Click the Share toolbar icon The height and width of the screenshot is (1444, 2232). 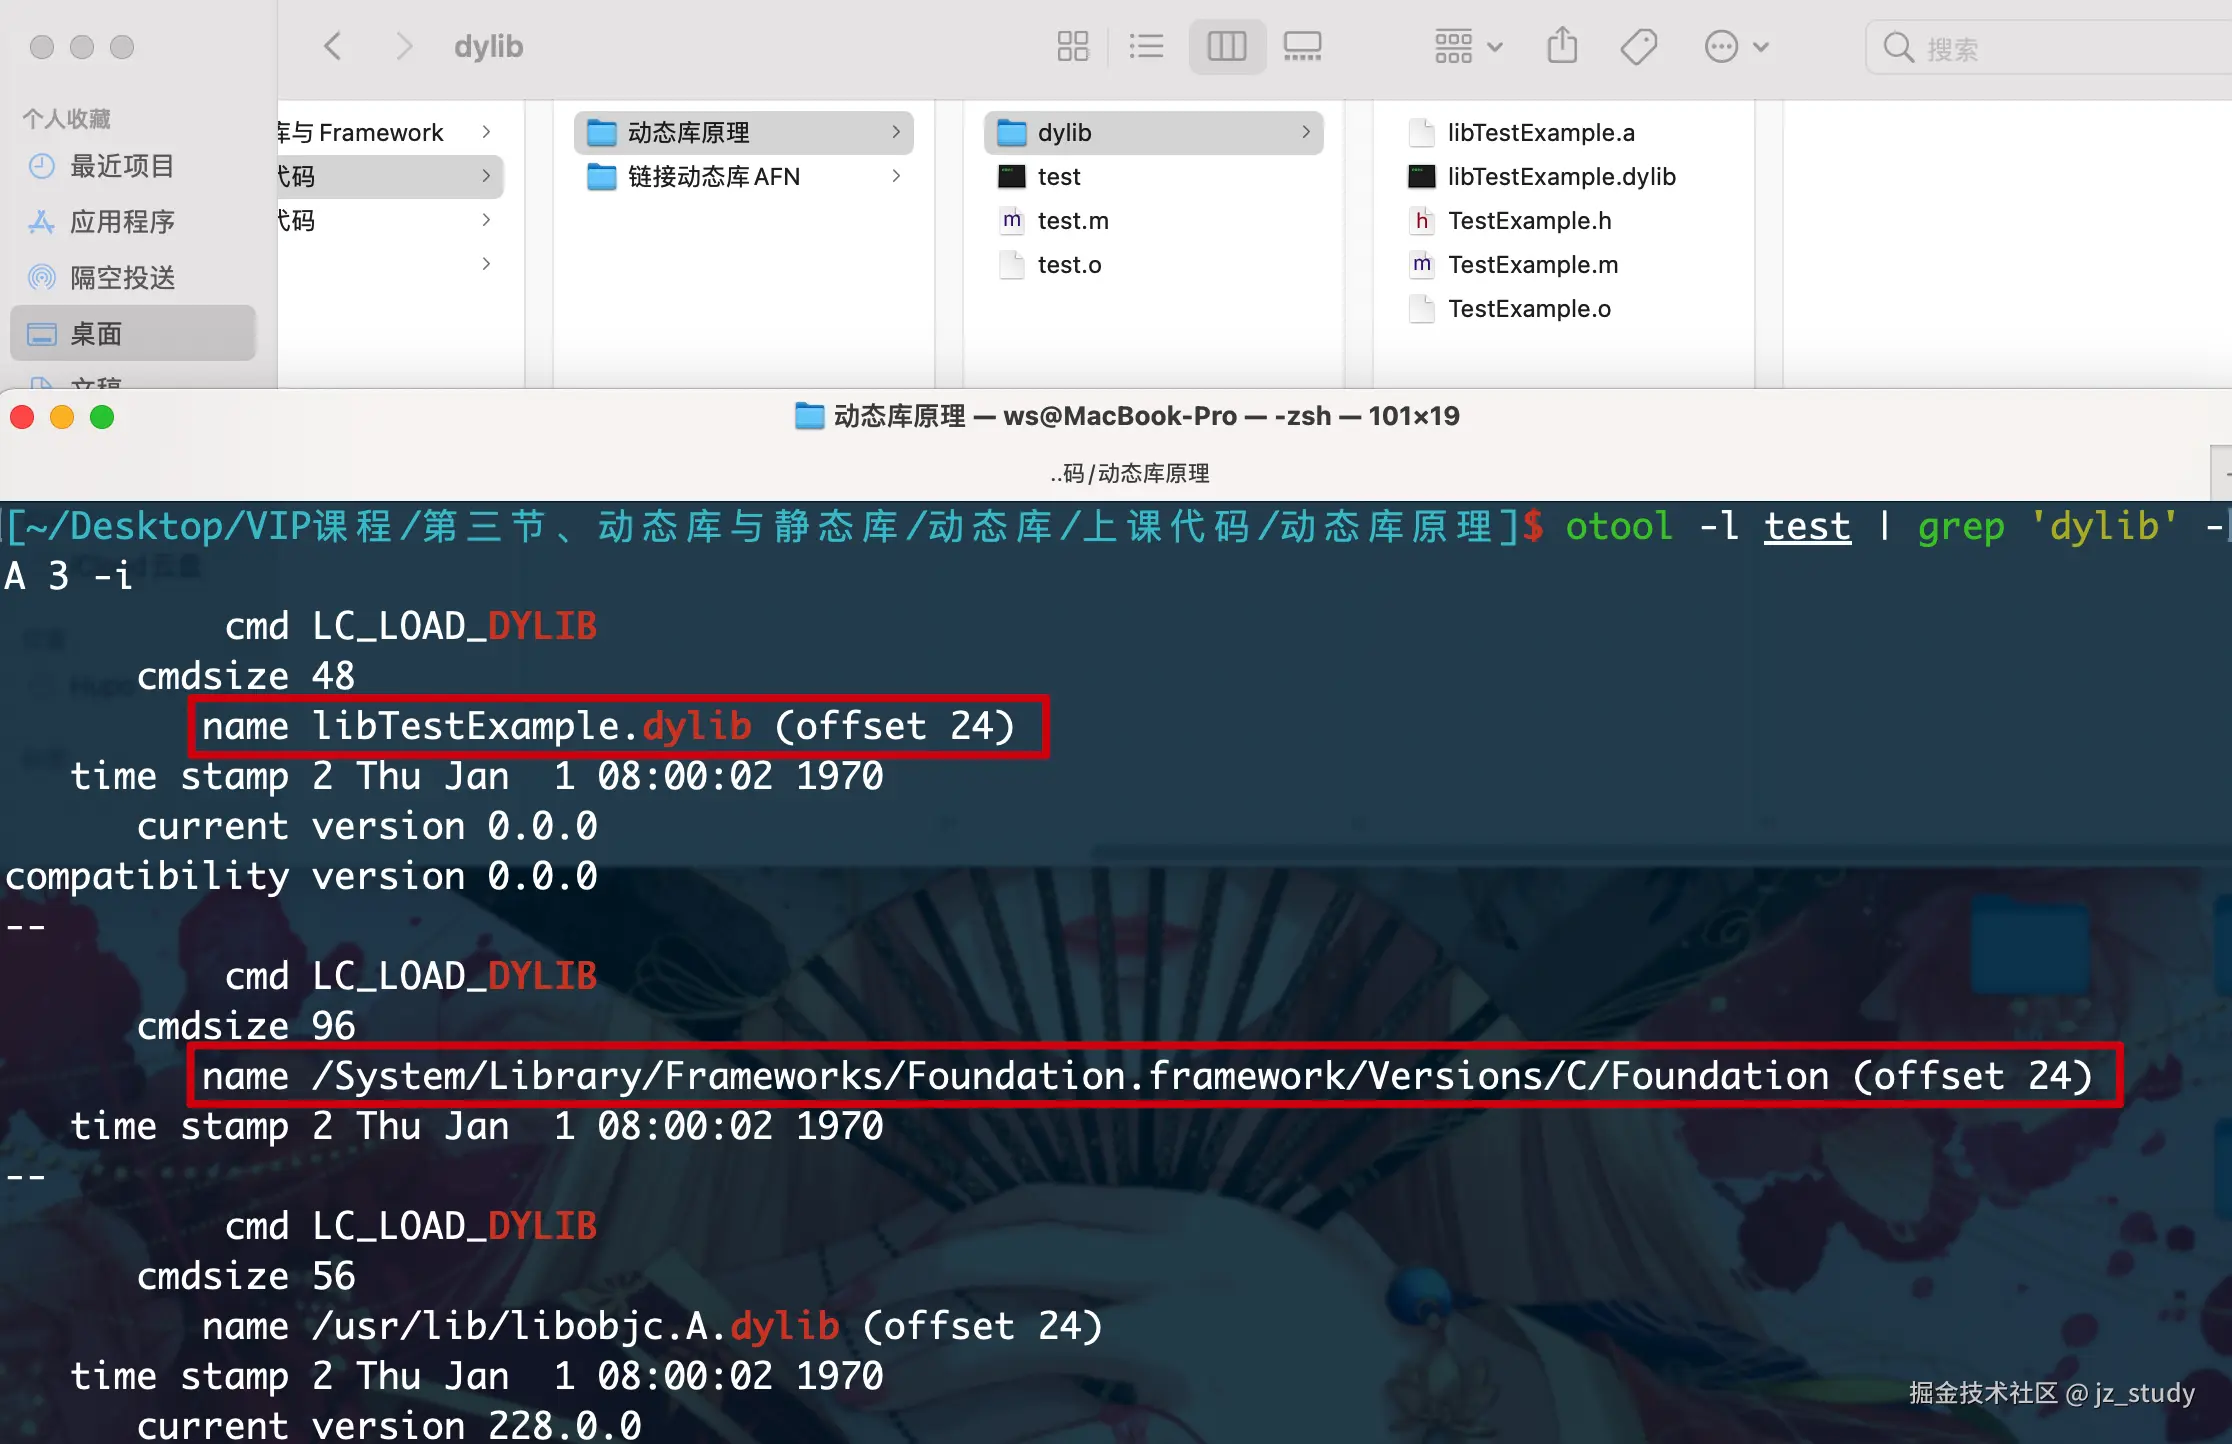(1562, 46)
